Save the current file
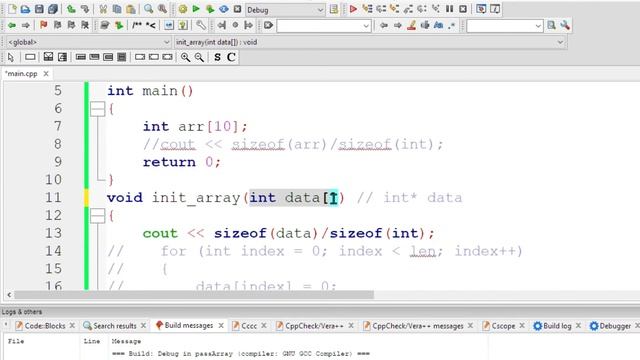 (39, 9)
